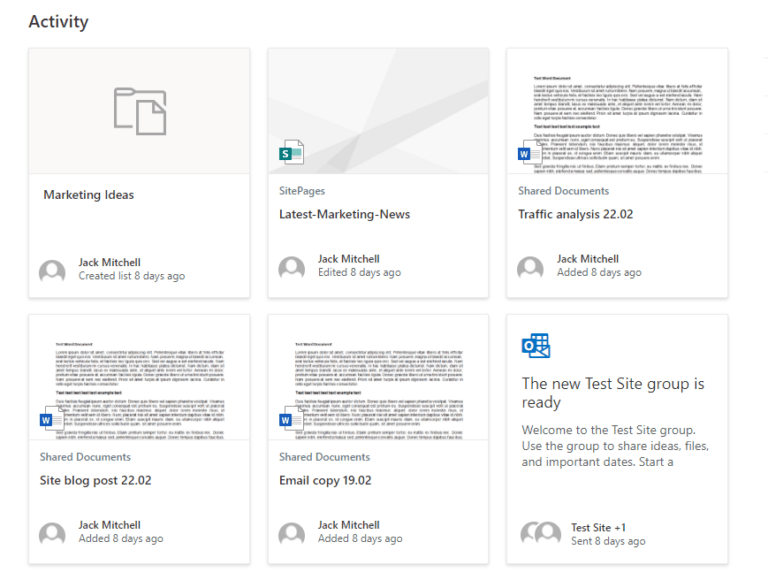Open the Marketing Ideas list title
The height and width of the screenshot is (580, 768).
click(x=89, y=195)
